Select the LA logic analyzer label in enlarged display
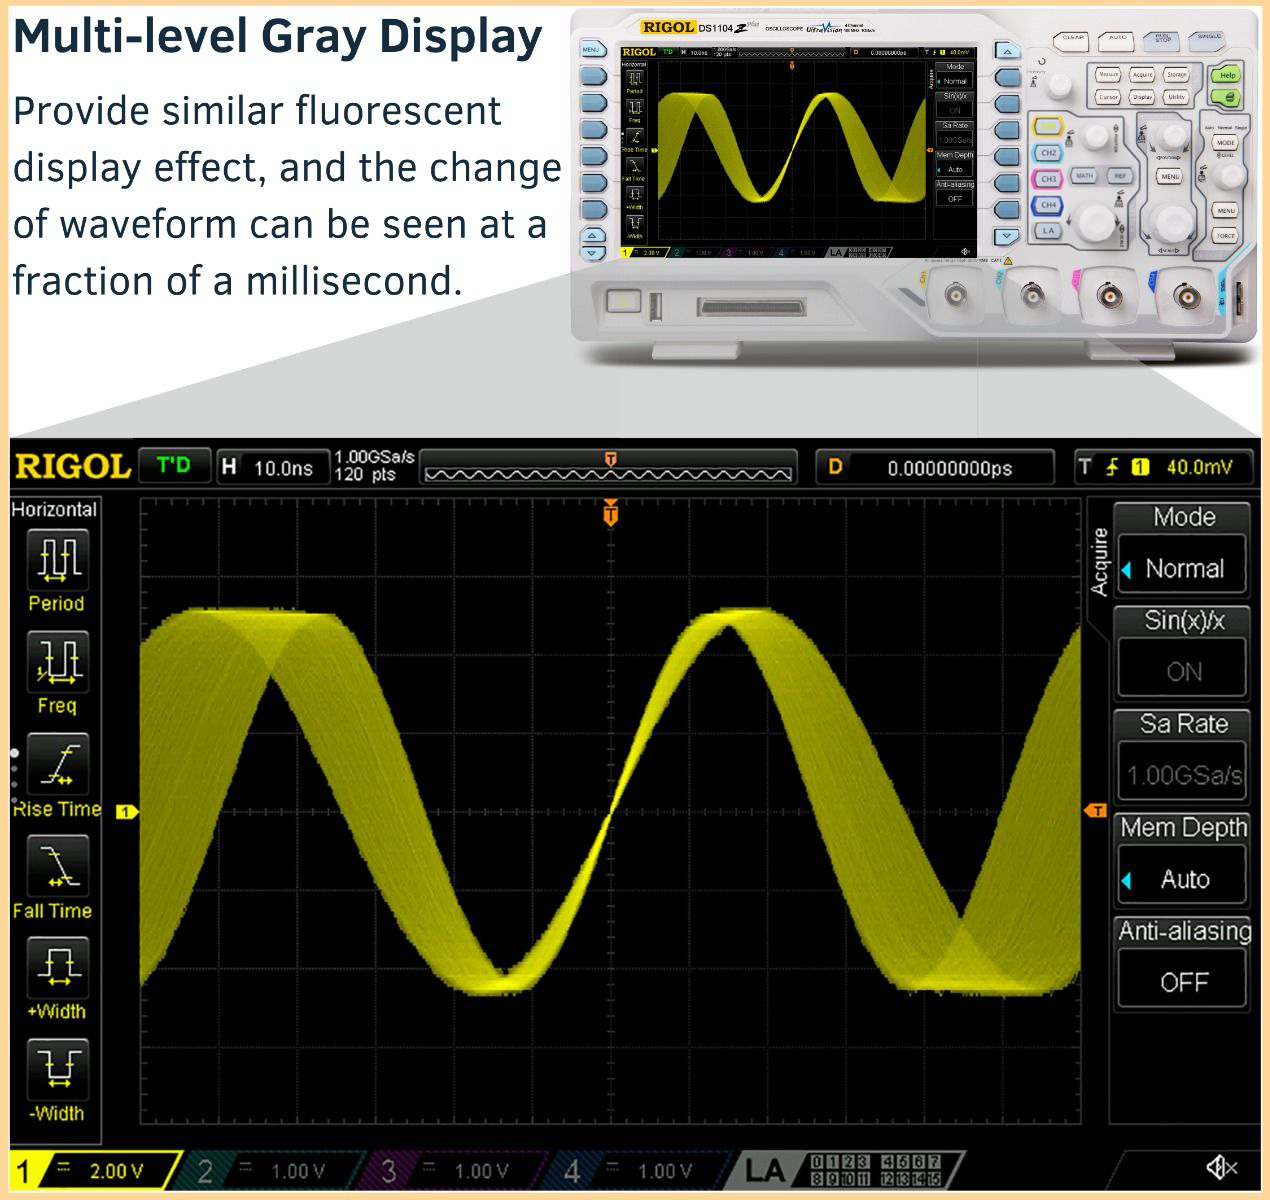Image resolution: width=1270 pixels, height=1200 pixels. pyautogui.click(x=850, y=1169)
